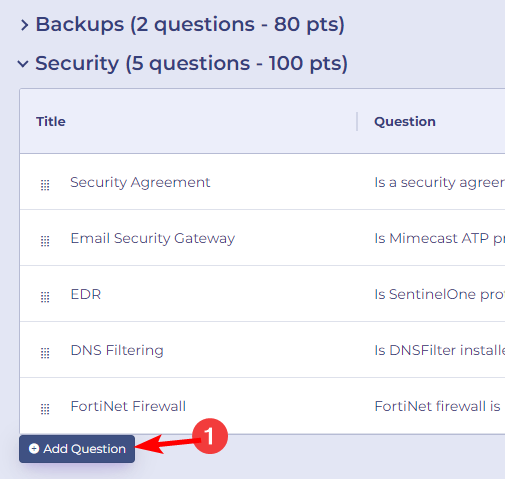This screenshot has height=479, width=505.
Task: Click drag handle icon for Security Agreement
Action: tap(45, 185)
